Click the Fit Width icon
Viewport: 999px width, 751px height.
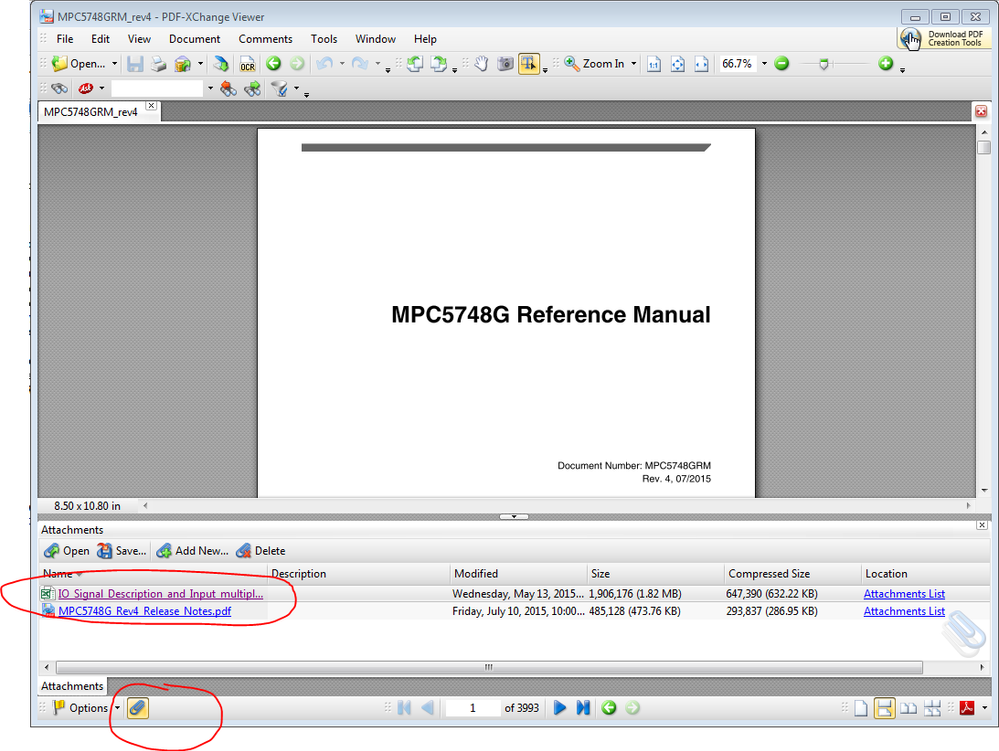click(x=701, y=64)
